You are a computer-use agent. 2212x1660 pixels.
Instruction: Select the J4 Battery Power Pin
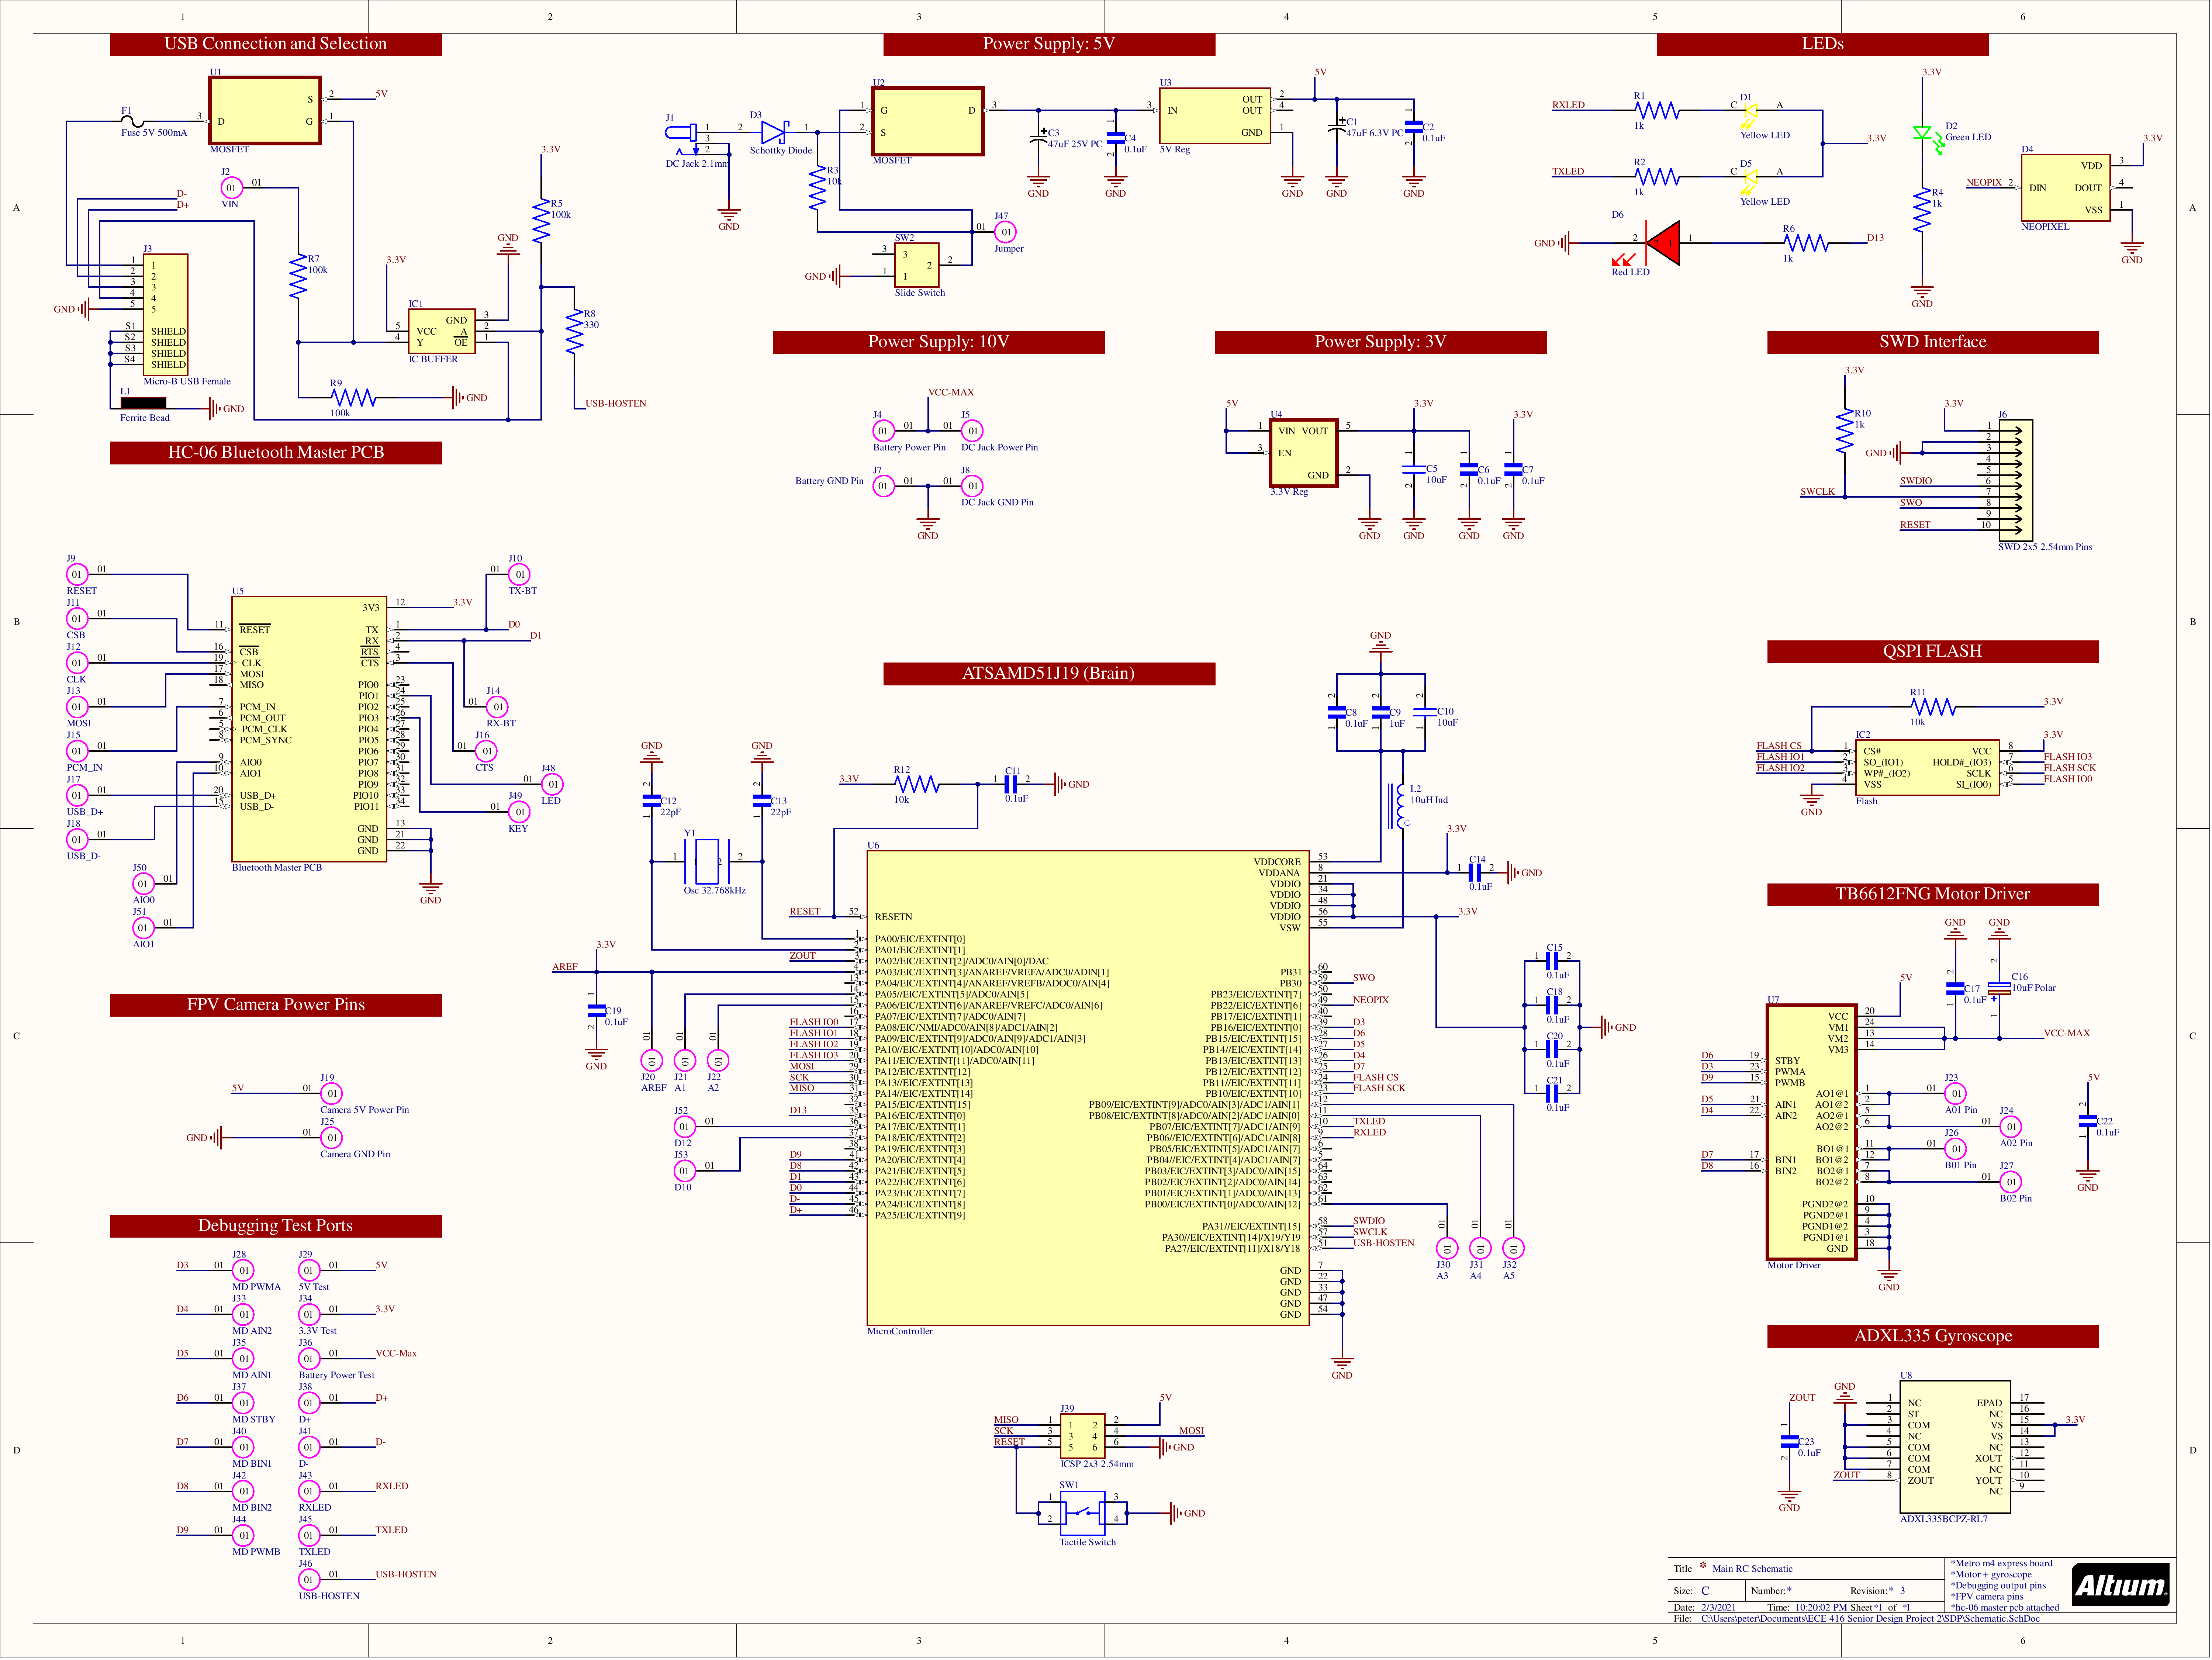coord(884,431)
